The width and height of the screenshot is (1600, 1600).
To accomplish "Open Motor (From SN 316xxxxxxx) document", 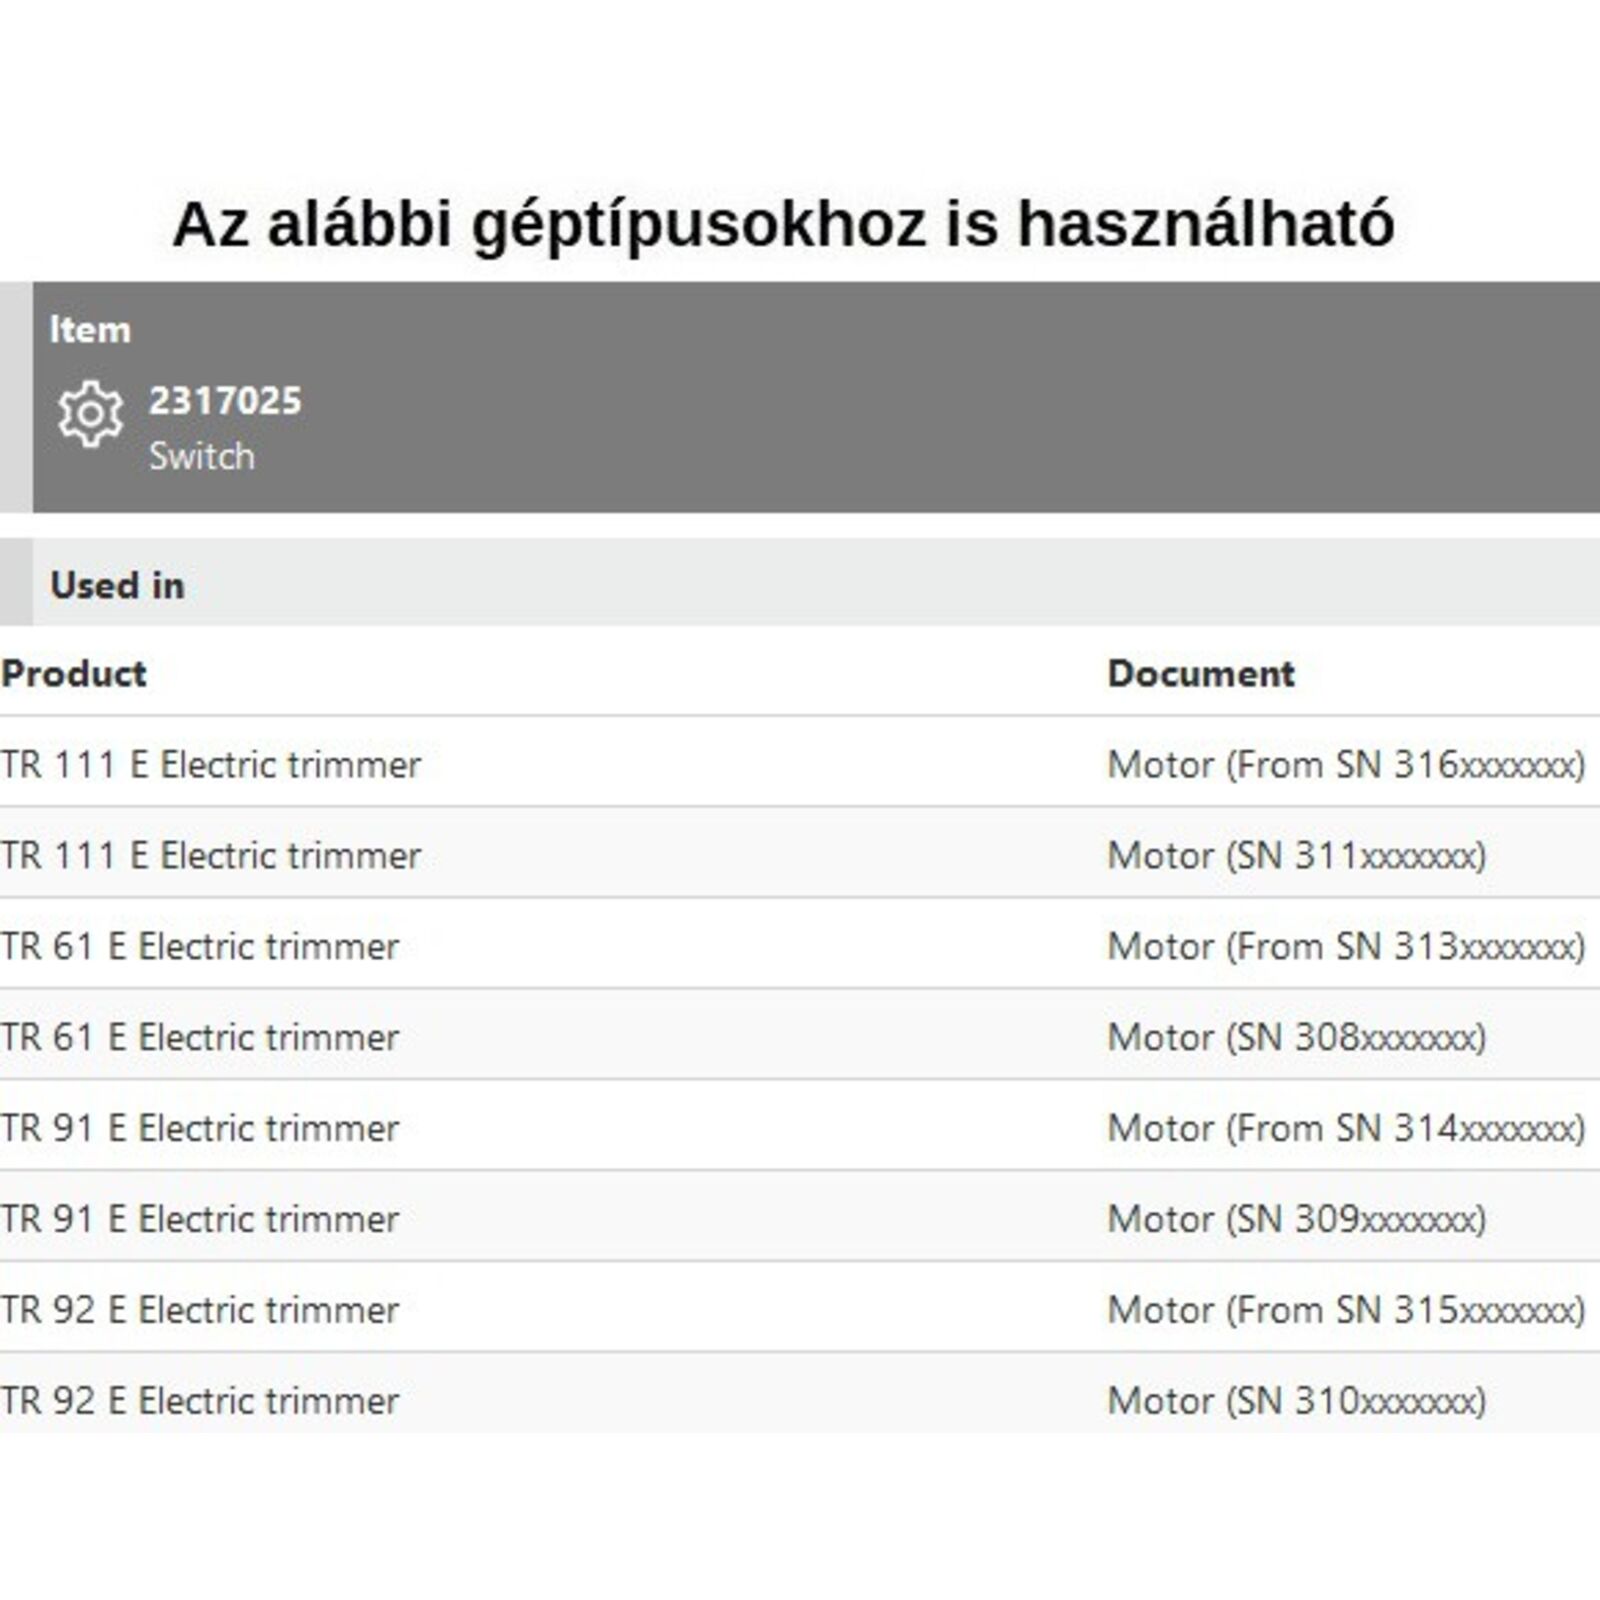I will click(x=1346, y=765).
